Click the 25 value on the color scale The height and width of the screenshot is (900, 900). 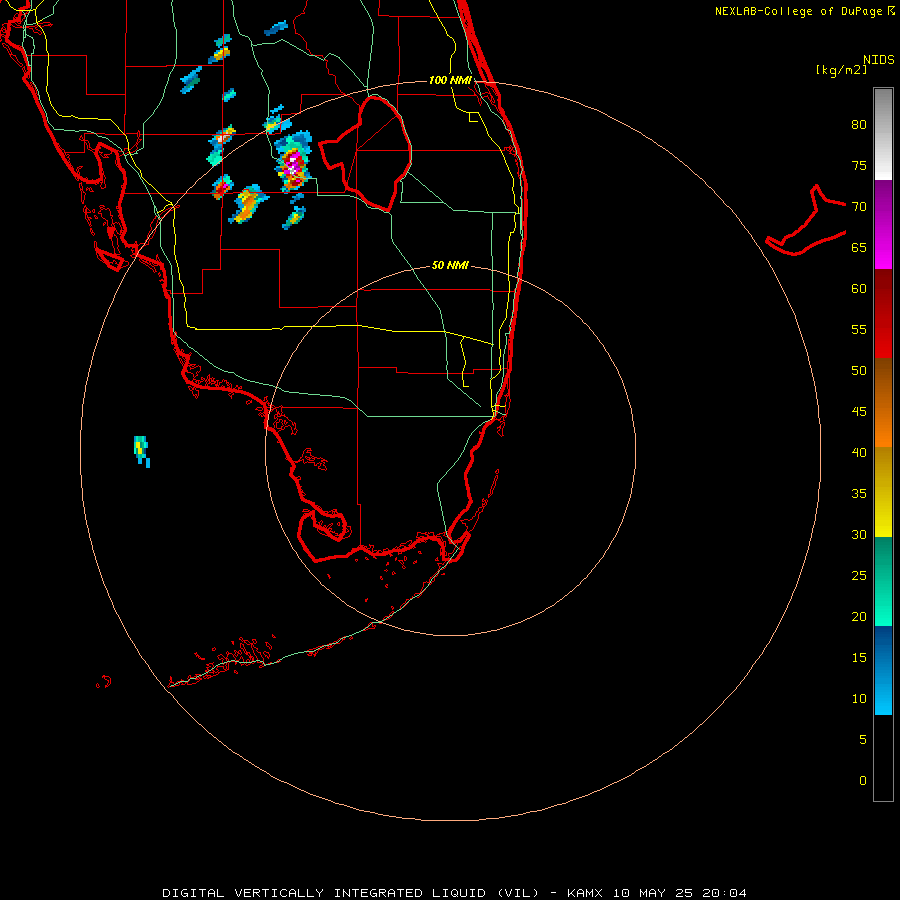(859, 576)
